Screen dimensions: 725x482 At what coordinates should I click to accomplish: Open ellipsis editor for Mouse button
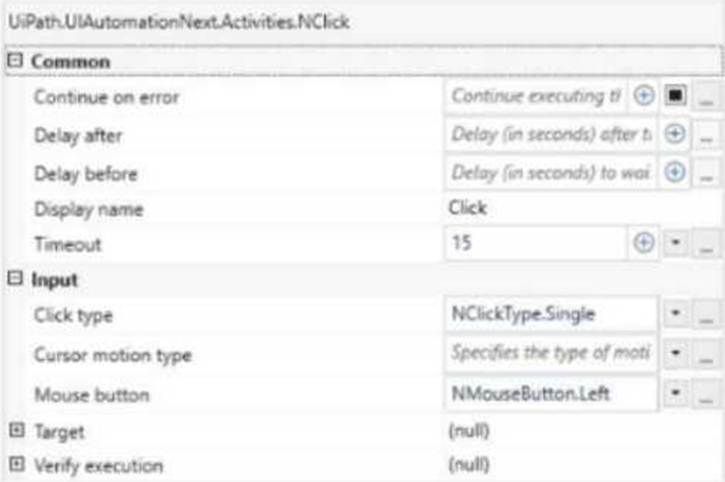(x=706, y=395)
